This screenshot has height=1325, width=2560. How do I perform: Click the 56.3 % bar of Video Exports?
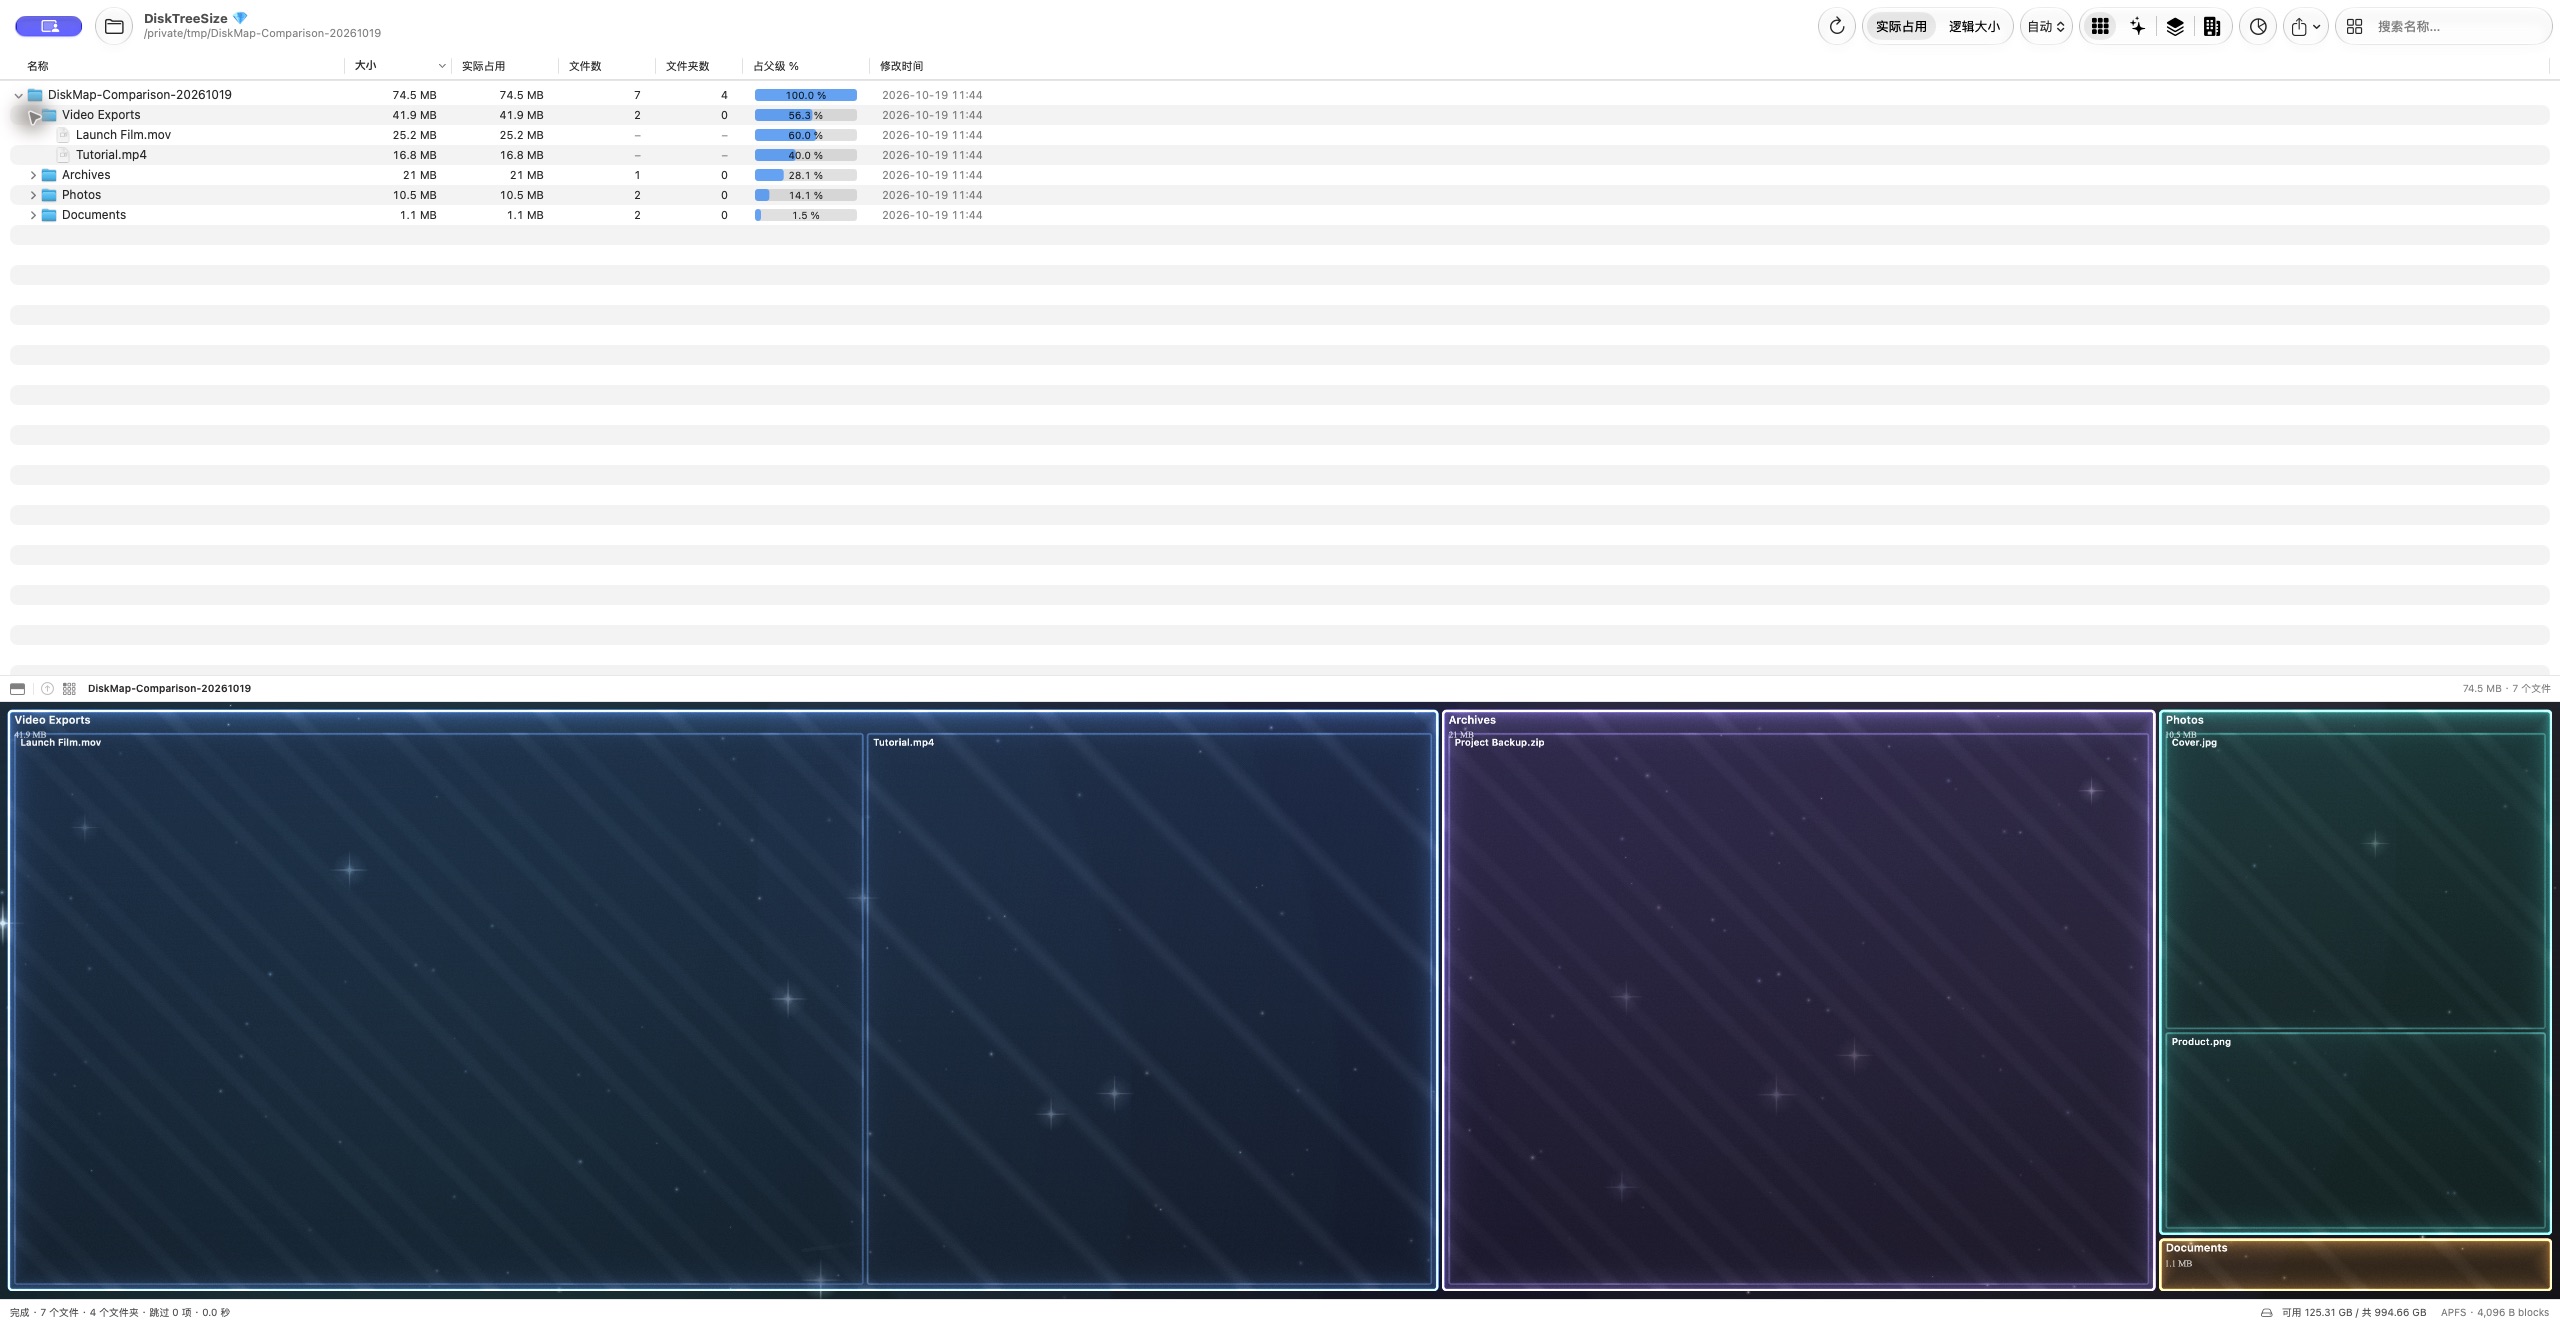point(805,115)
